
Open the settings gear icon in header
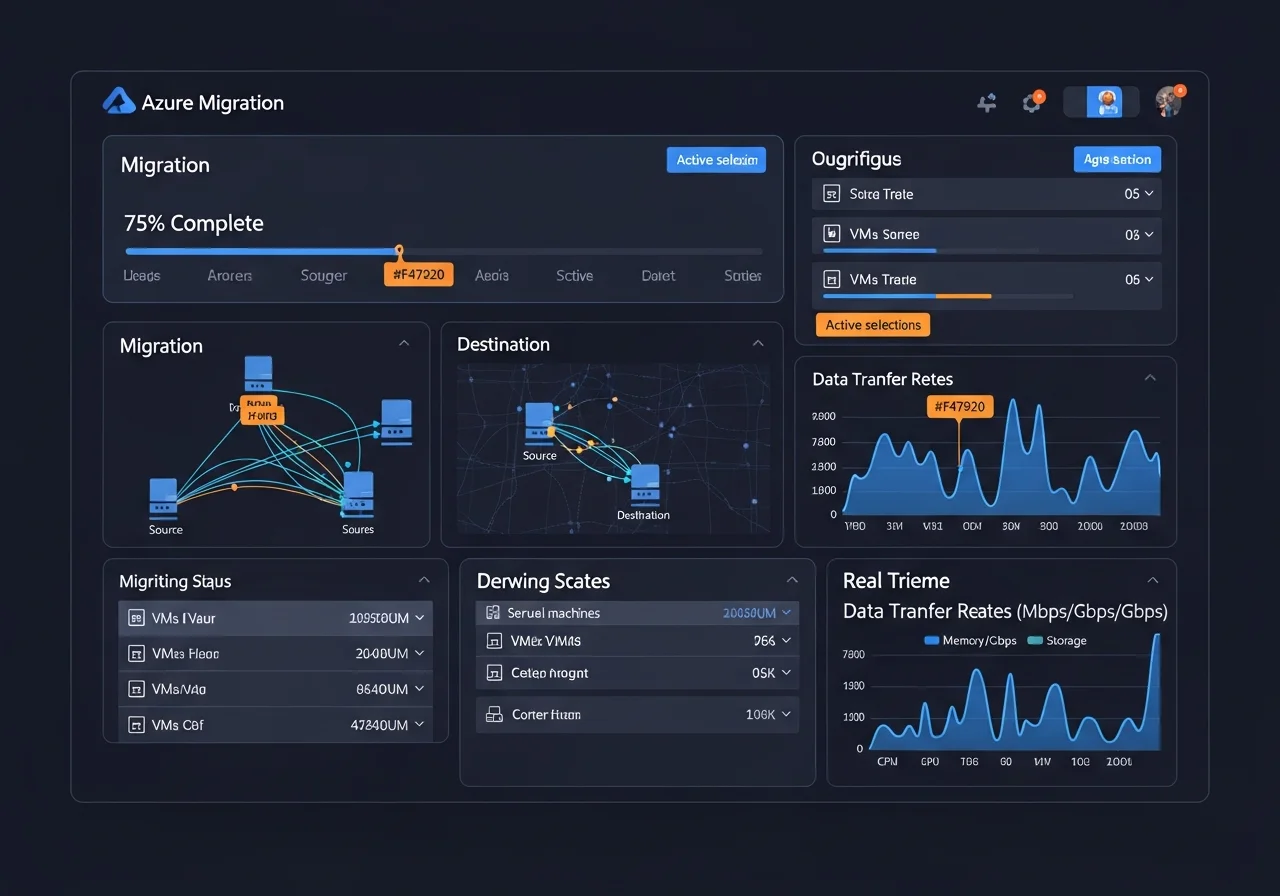(1032, 102)
